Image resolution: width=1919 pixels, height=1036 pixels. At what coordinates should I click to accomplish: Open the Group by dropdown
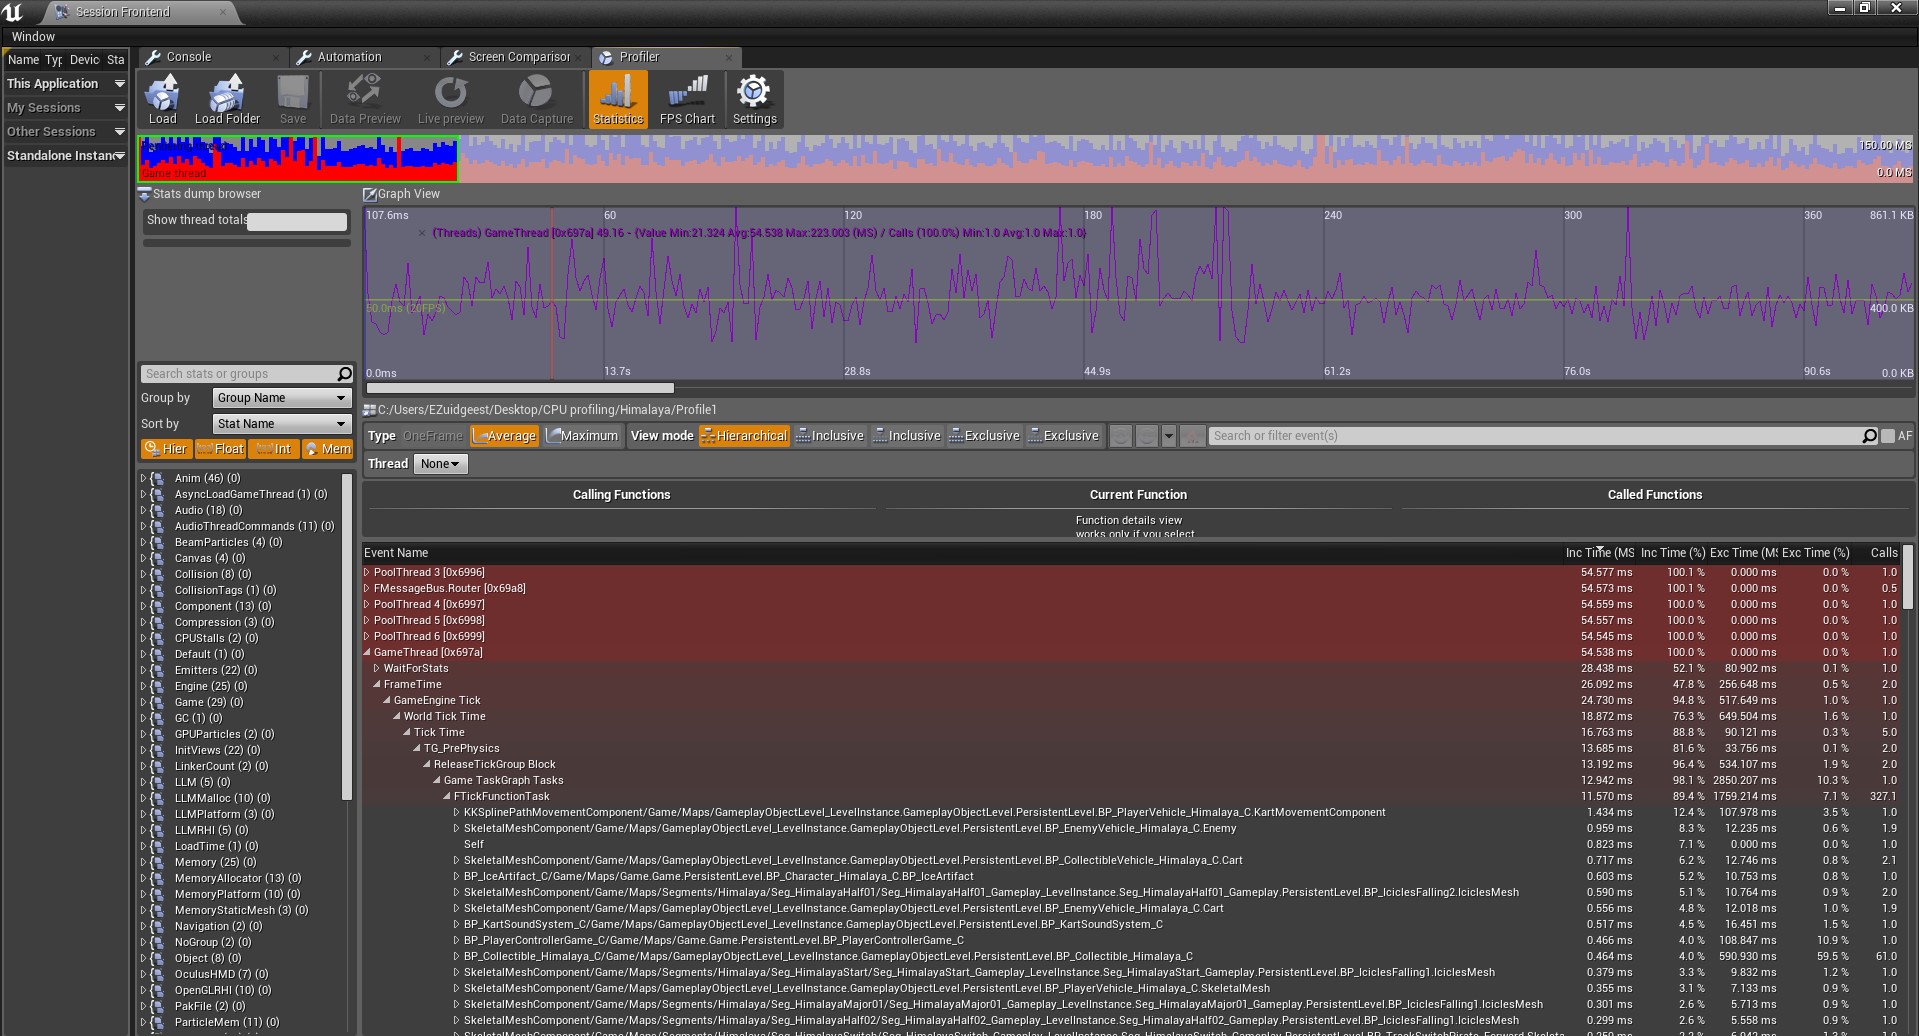(281, 398)
